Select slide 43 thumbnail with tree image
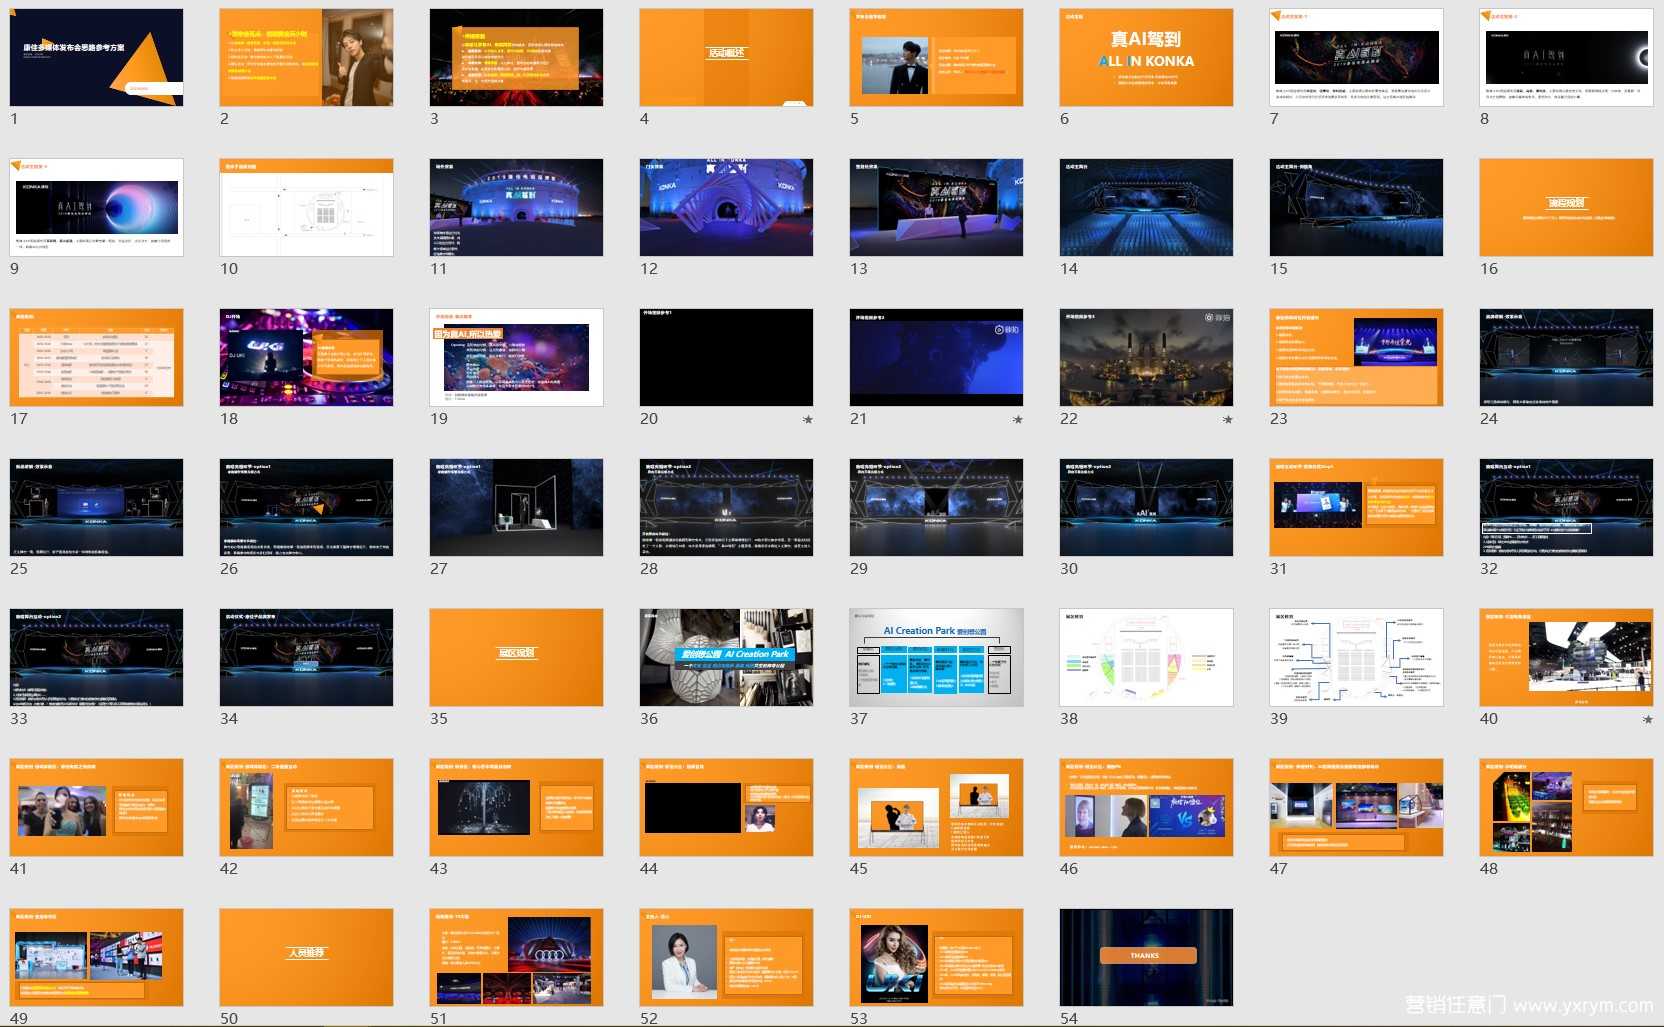1664x1027 pixels. (516, 807)
